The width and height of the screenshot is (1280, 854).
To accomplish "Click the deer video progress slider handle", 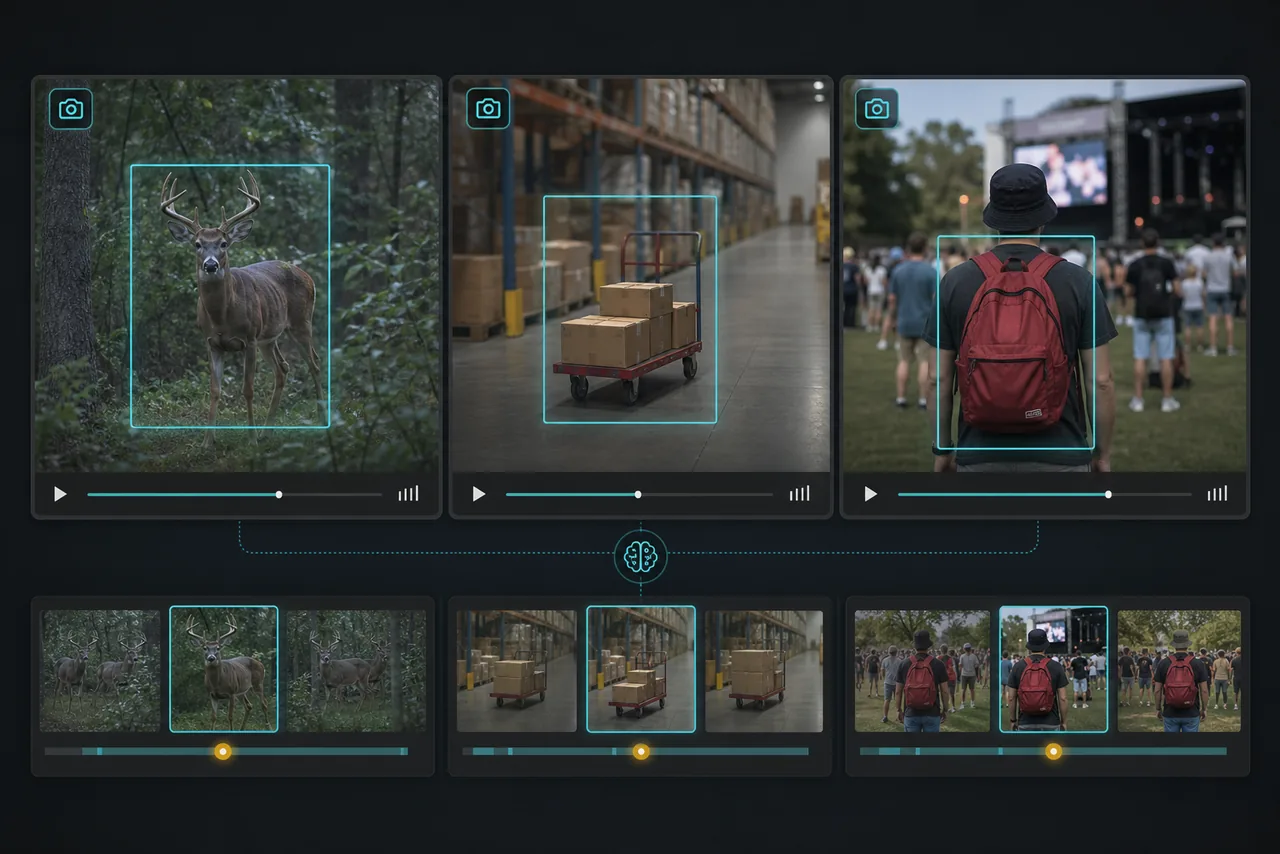I will point(279,494).
